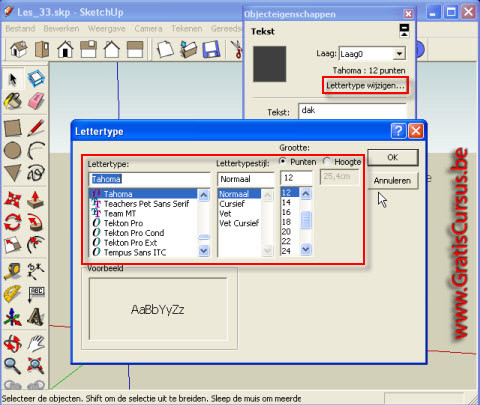Click Lettertype wijzigen button

[365, 86]
